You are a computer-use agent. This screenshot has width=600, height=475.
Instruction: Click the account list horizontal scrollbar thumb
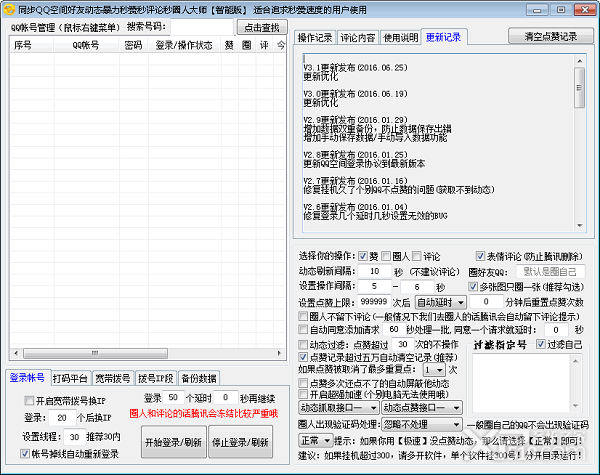[x=95, y=353]
